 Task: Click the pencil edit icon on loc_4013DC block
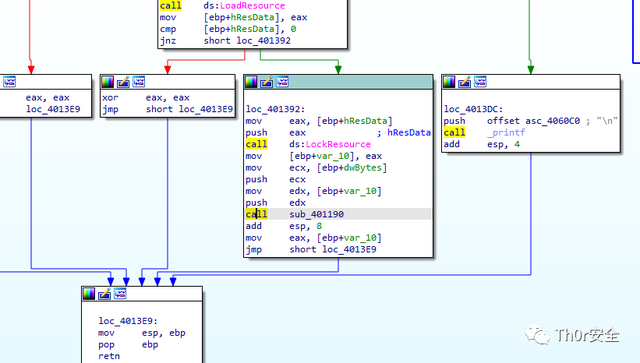[464, 82]
